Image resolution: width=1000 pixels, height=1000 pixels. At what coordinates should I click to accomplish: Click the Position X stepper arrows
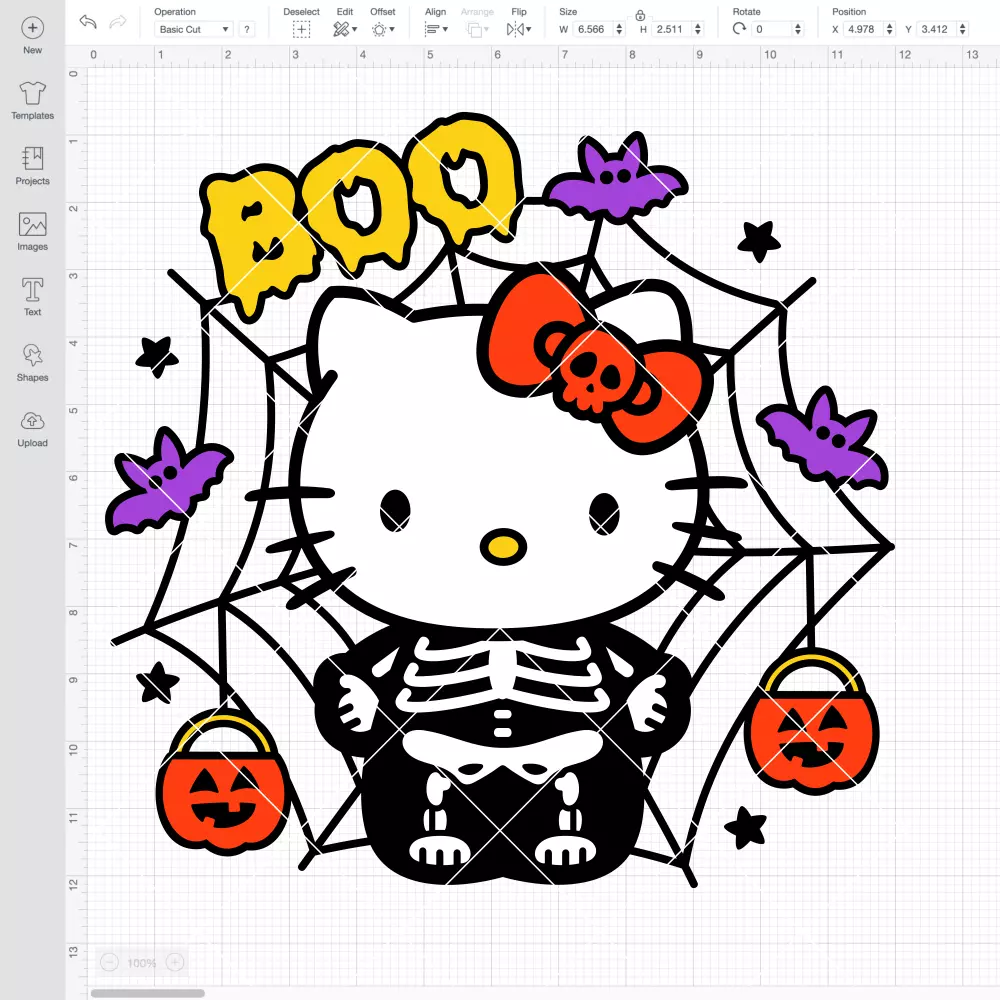pyautogui.click(x=890, y=29)
